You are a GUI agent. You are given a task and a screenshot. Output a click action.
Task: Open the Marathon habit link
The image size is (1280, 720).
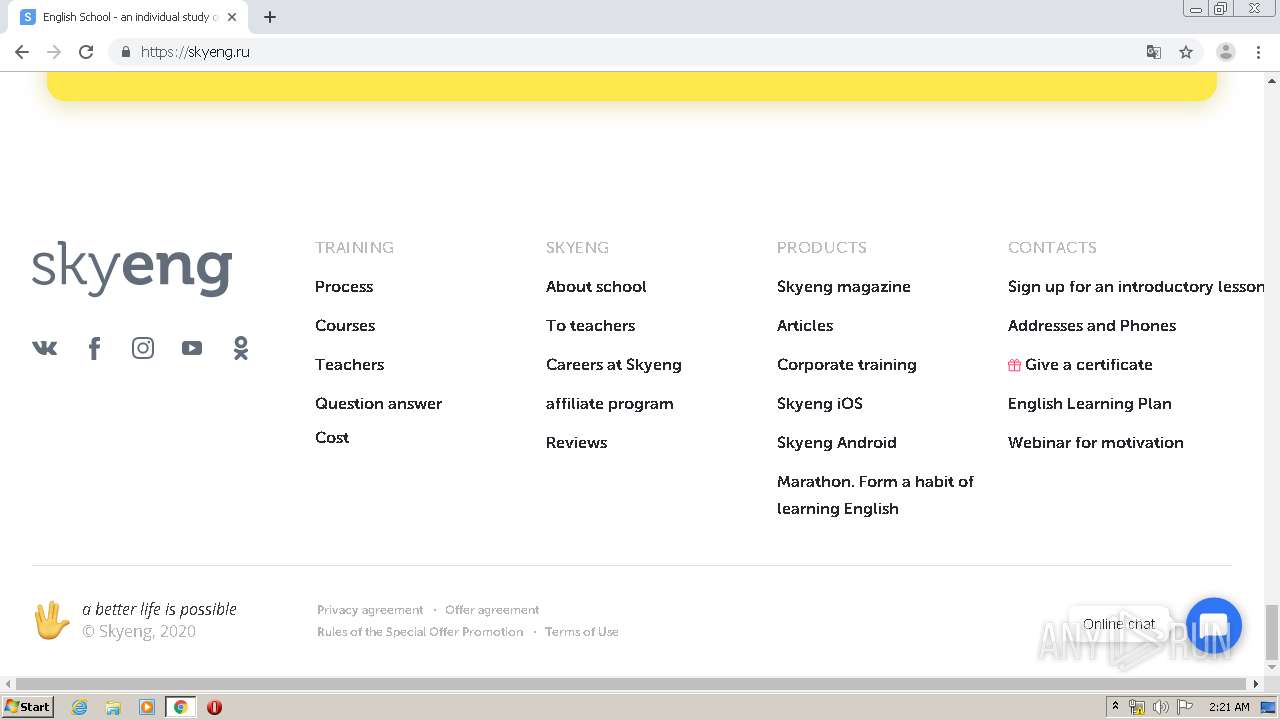tap(875, 495)
